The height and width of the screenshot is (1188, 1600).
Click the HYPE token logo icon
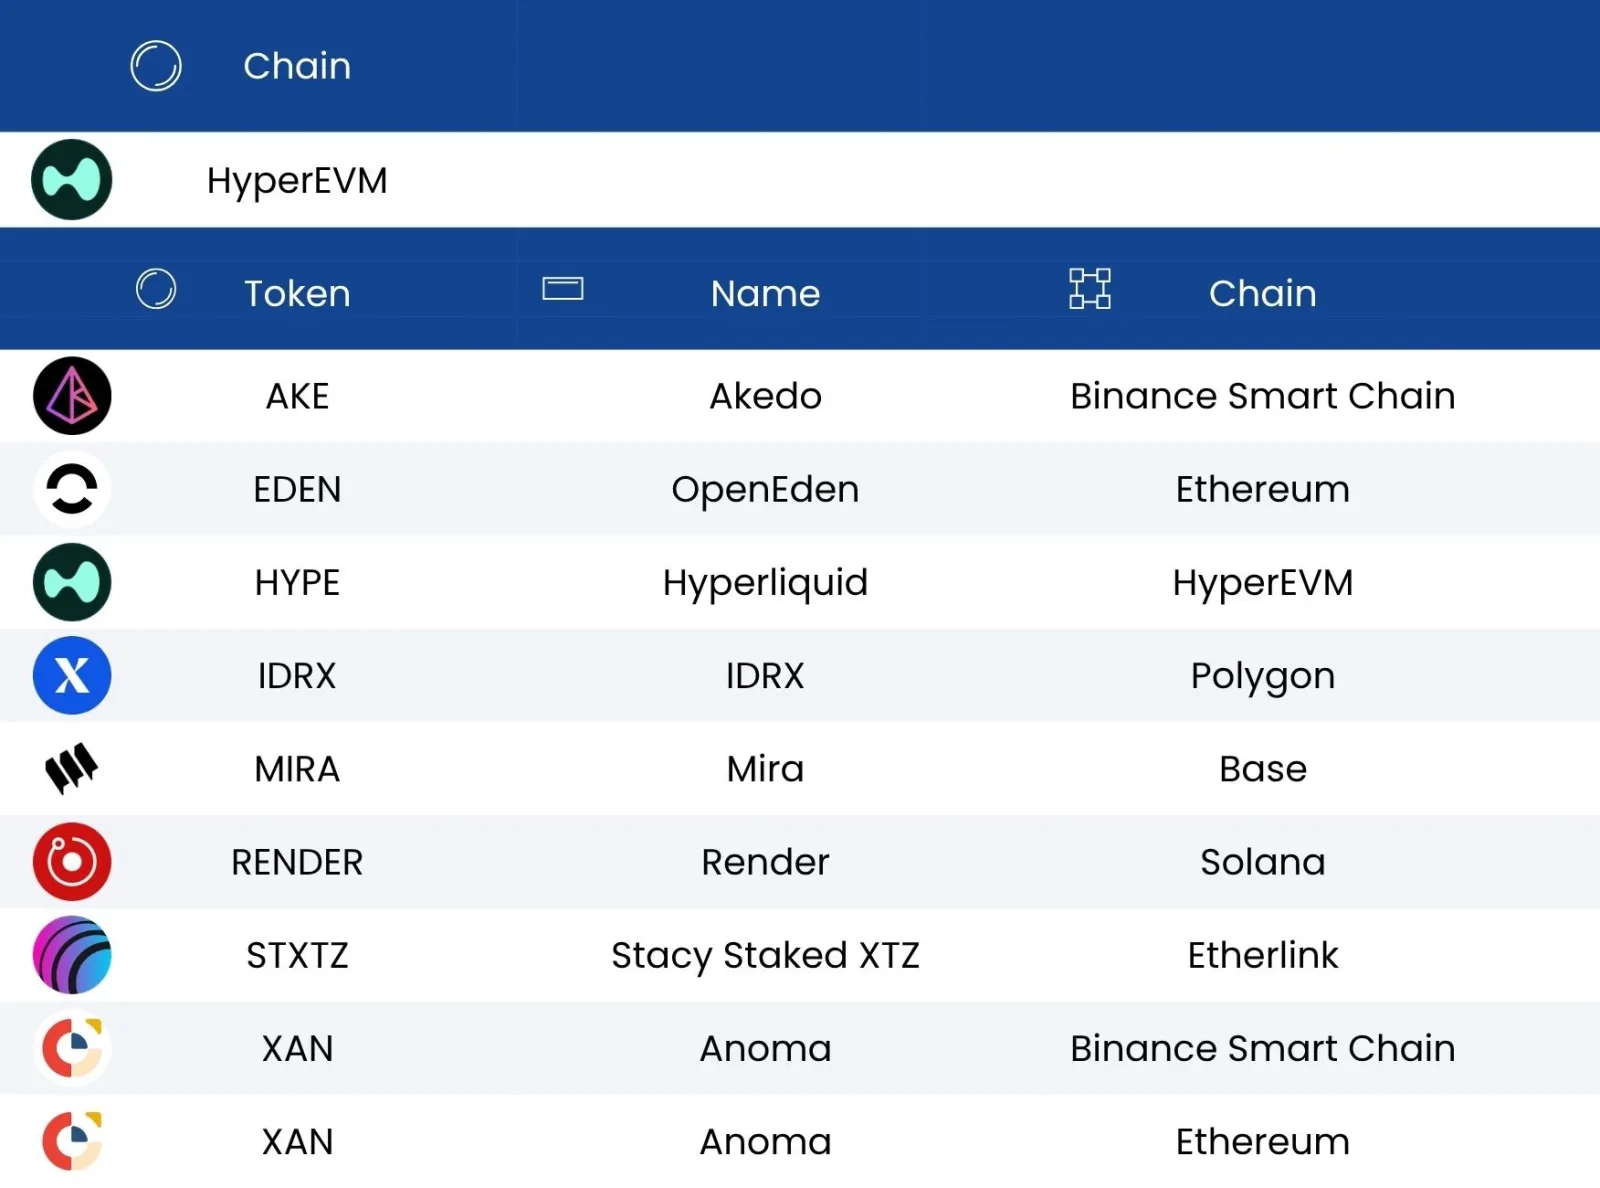(72, 582)
